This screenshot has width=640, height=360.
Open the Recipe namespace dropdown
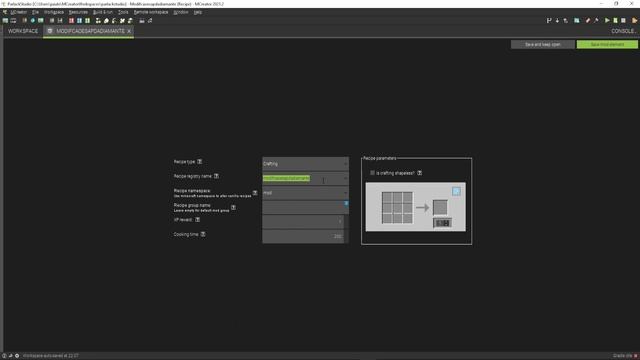tap(305, 193)
